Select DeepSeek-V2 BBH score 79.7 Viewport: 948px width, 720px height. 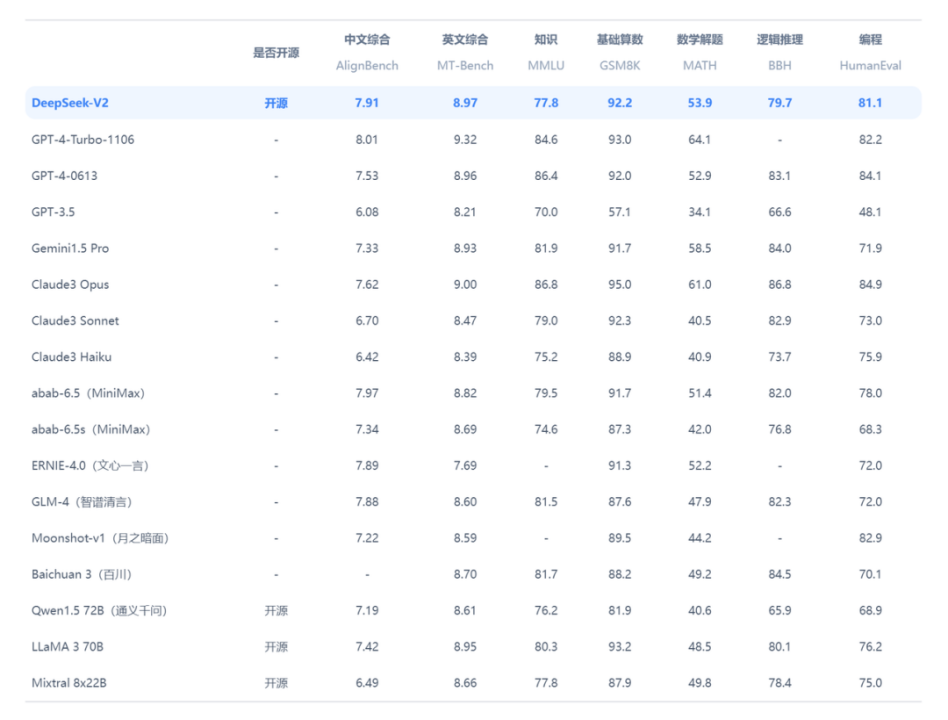(x=780, y=103)
